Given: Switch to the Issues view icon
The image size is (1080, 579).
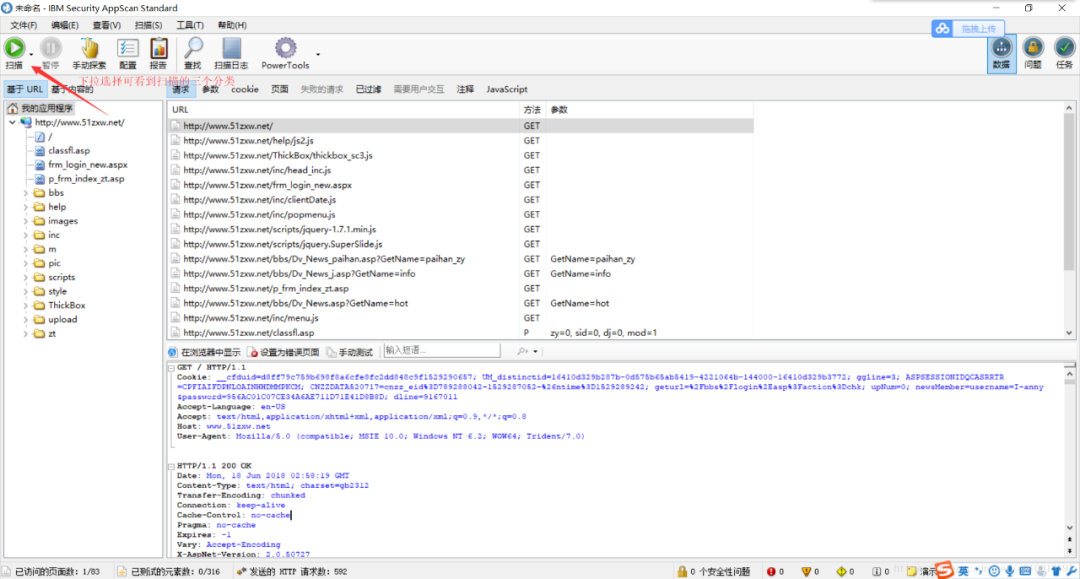Looking at the screenshot, I should click(1032, 53).
